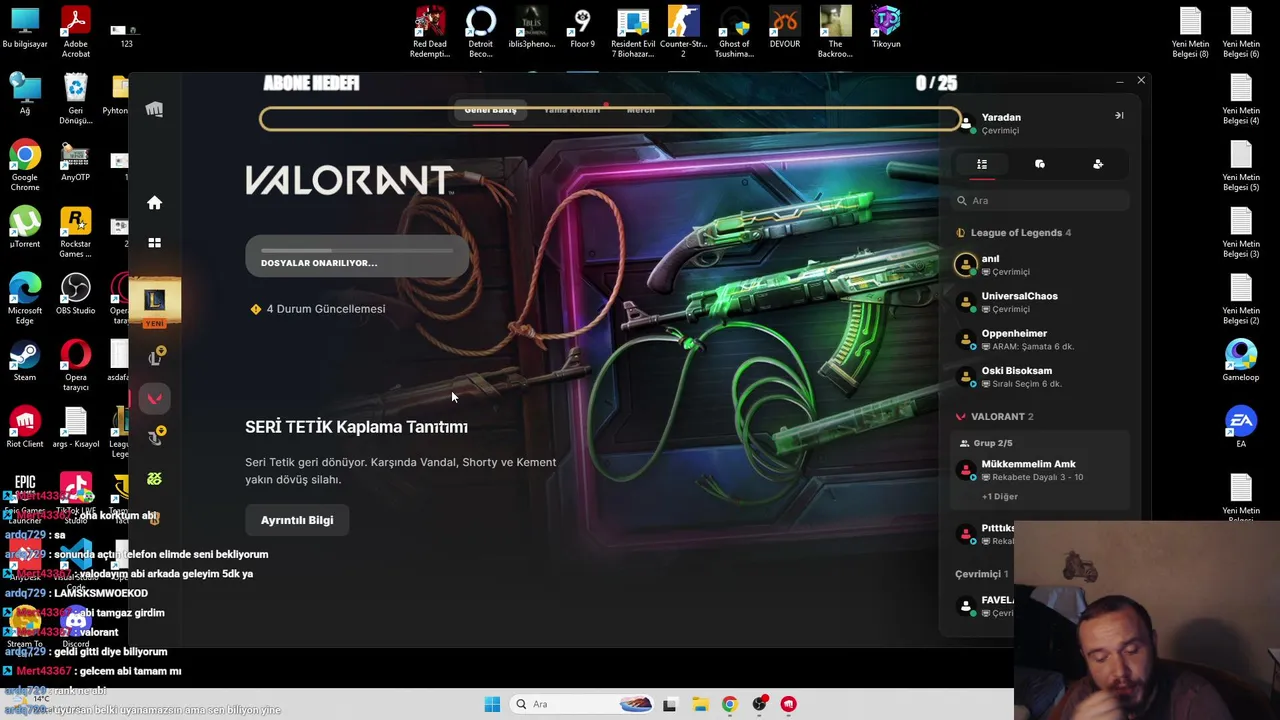
Task: Collapse the friends panel with arrow icon
Action: (x=1119, y=116)
